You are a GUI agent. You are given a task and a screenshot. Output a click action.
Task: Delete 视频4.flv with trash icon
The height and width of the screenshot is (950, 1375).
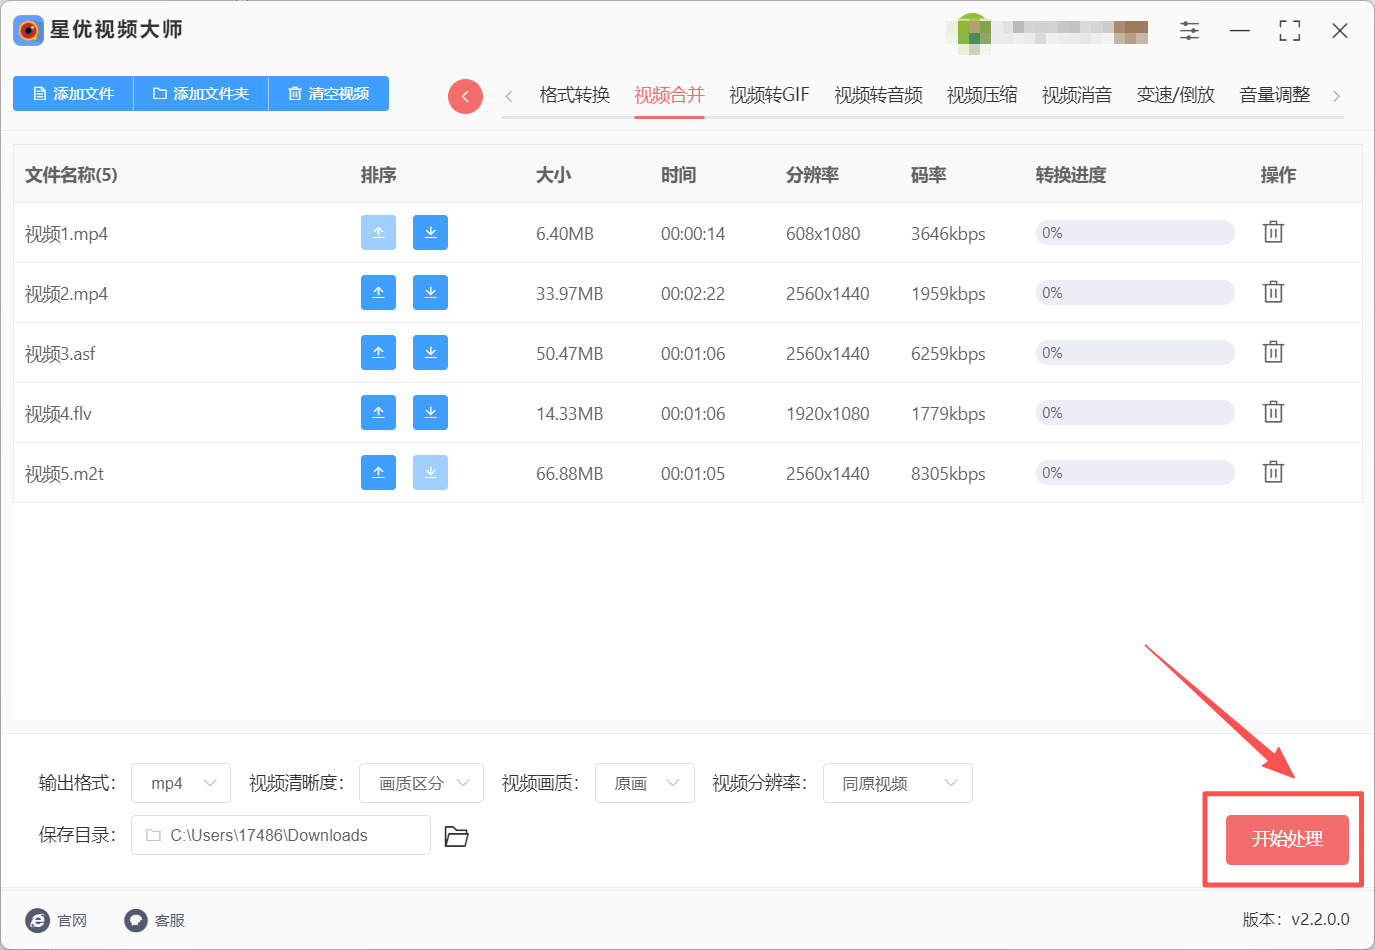click(1273, 412)
